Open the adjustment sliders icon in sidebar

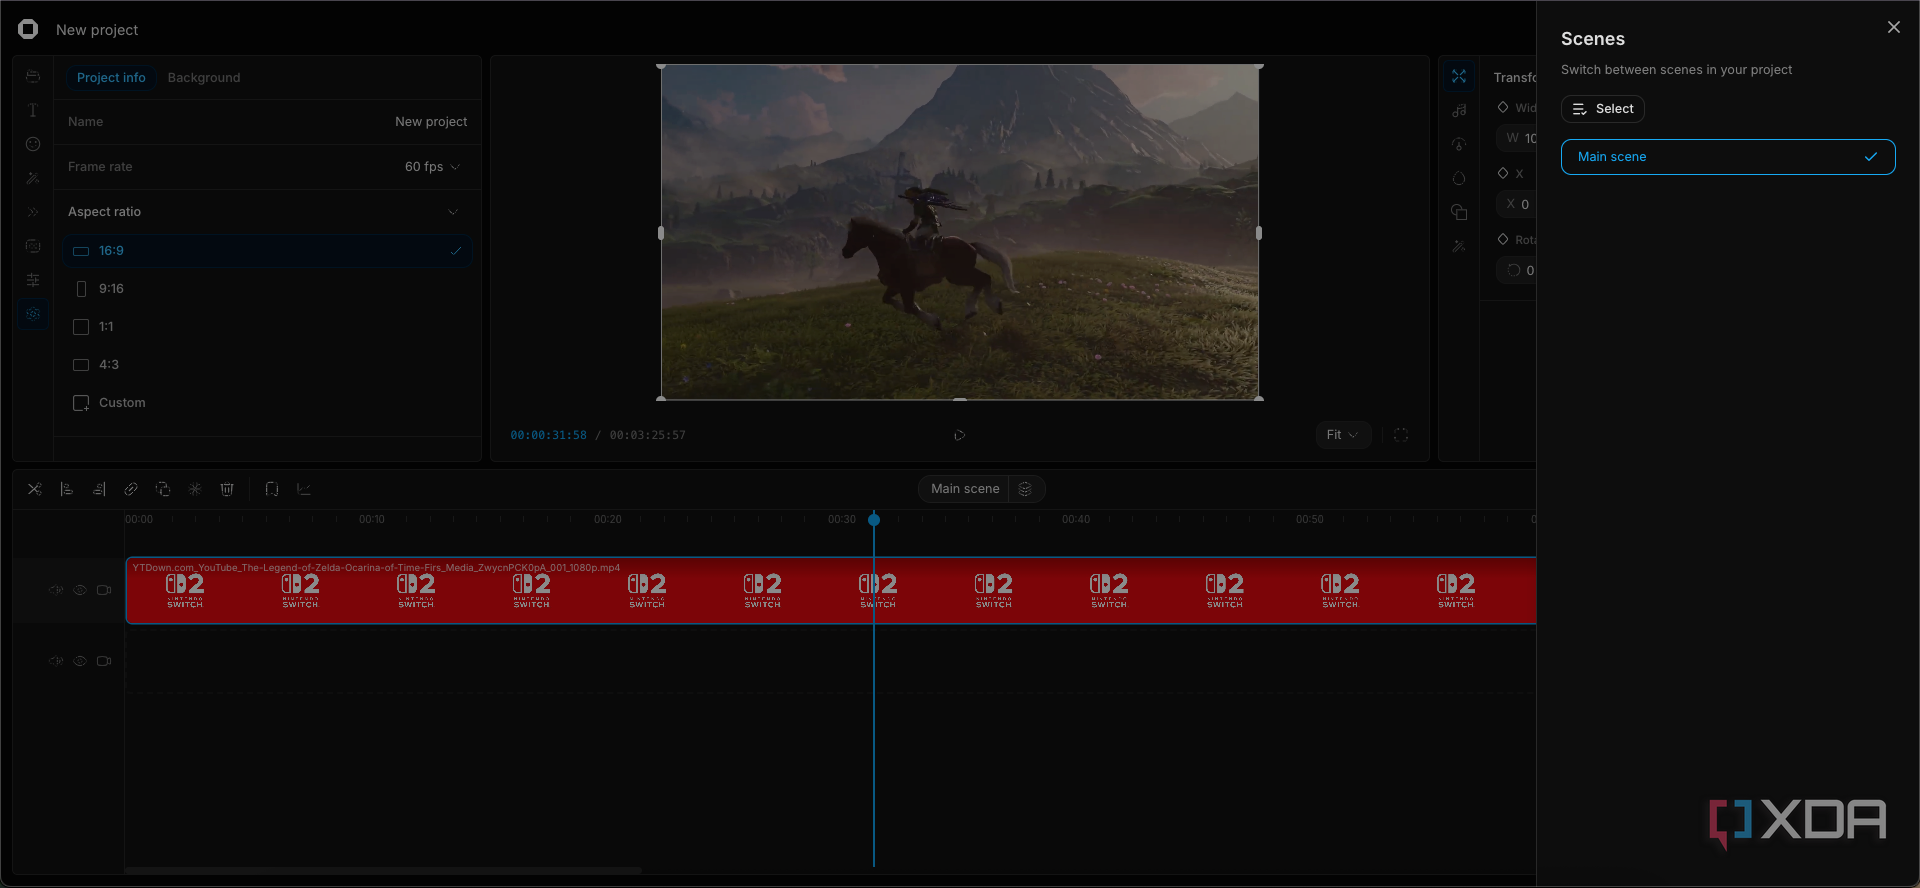(x=33, y=280)
